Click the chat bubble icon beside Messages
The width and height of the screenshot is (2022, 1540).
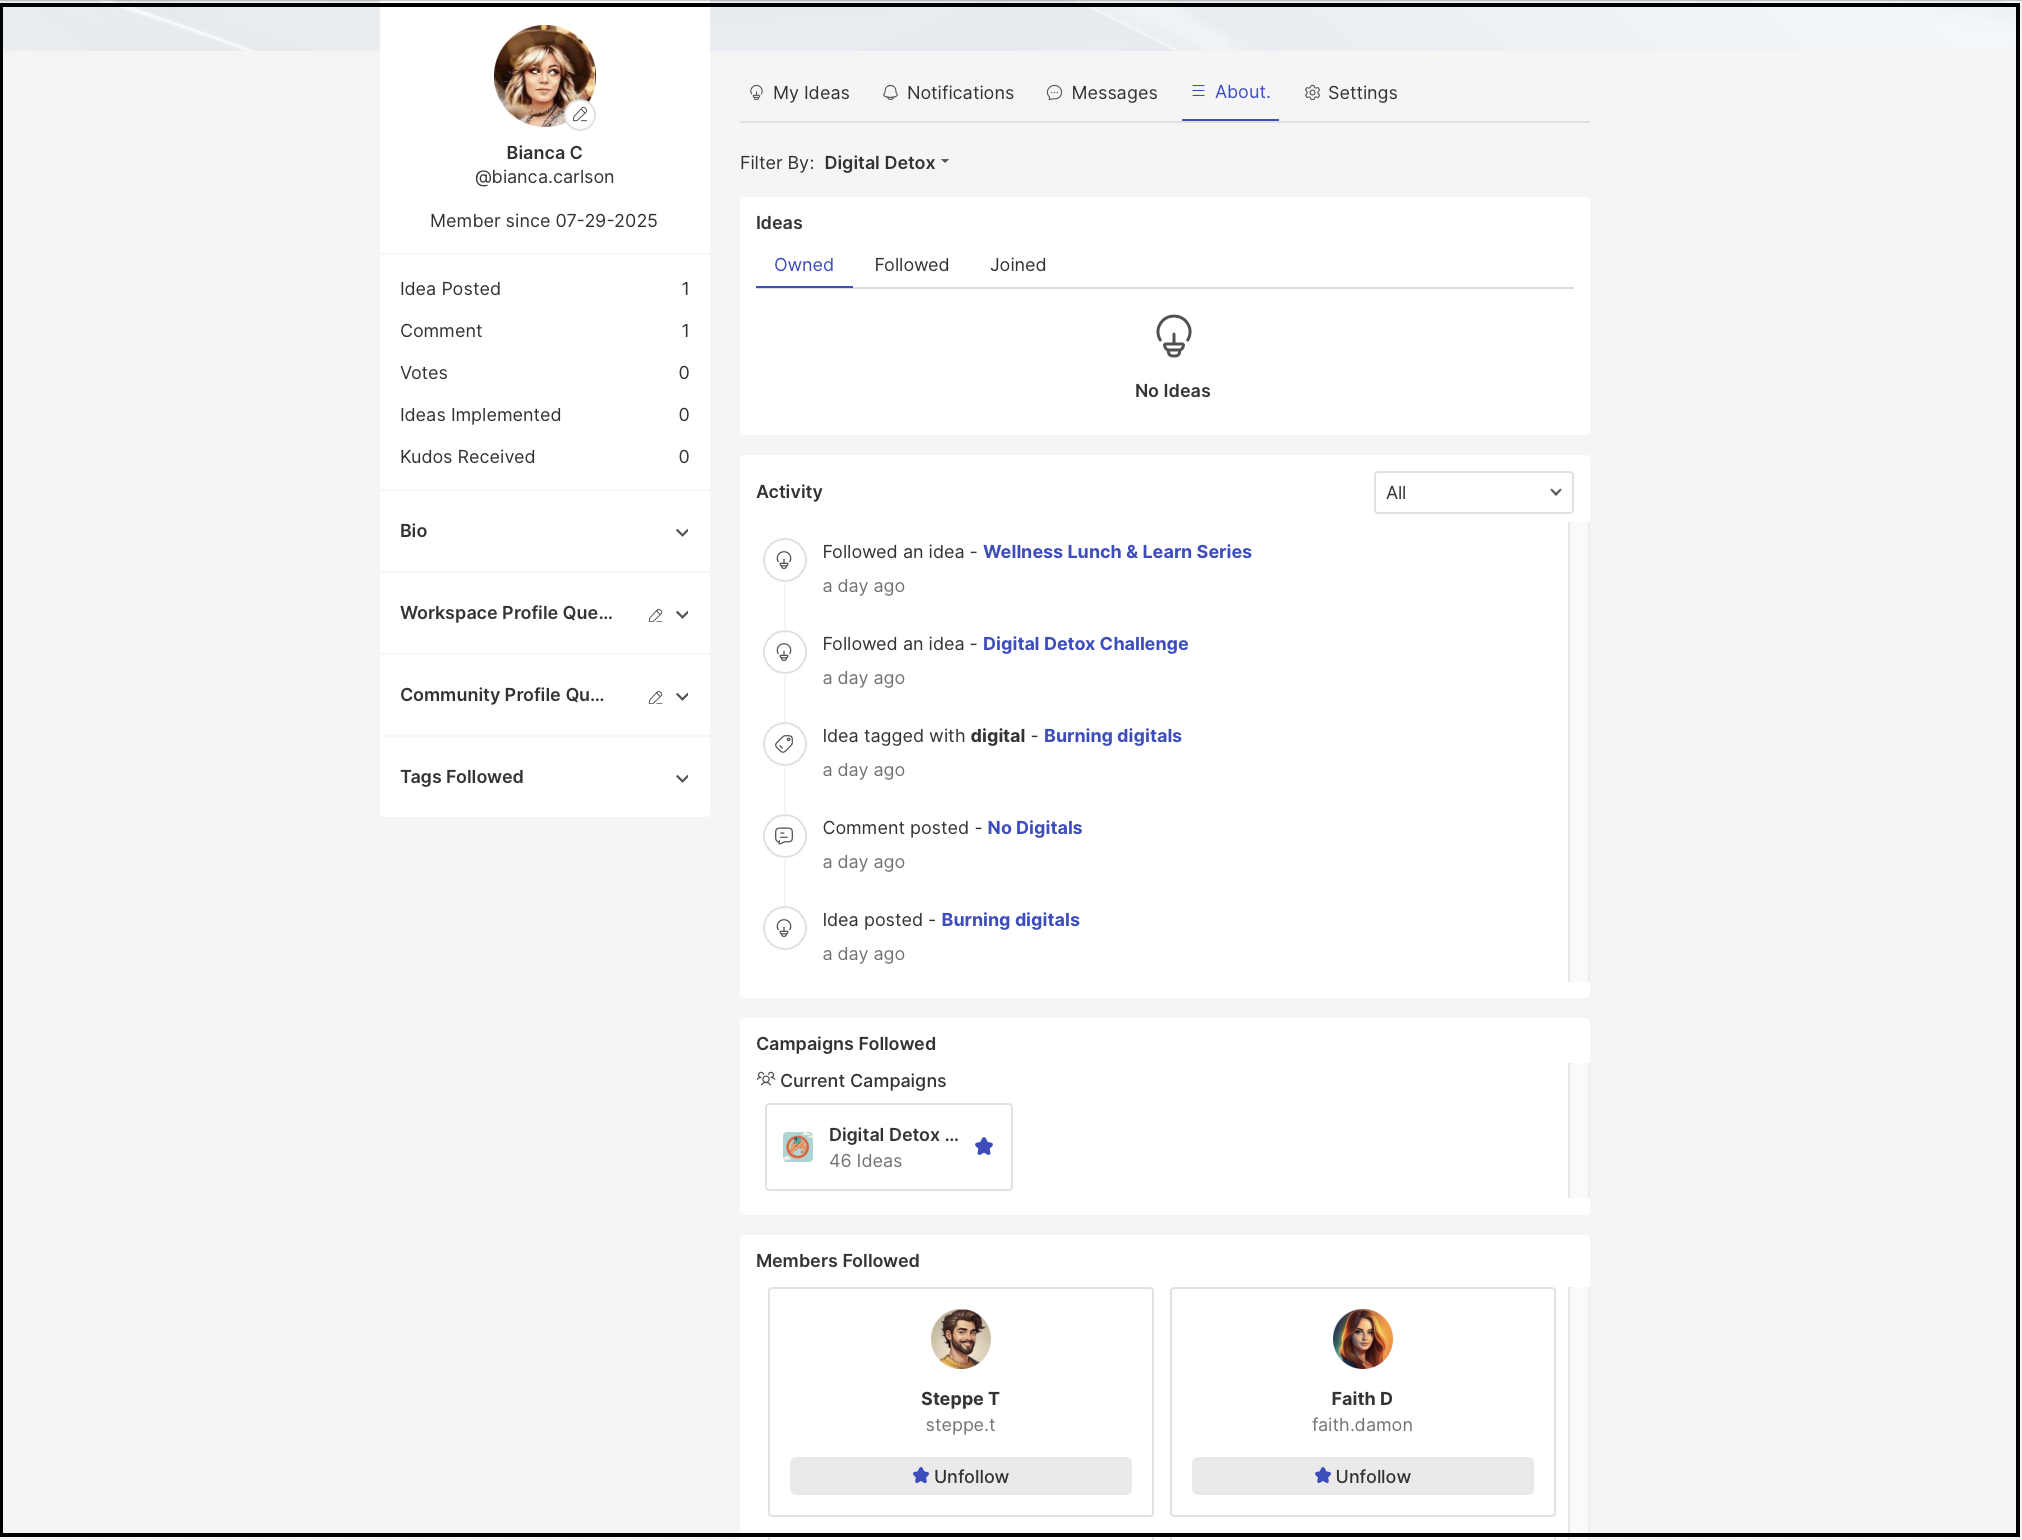pos(1054,93)
